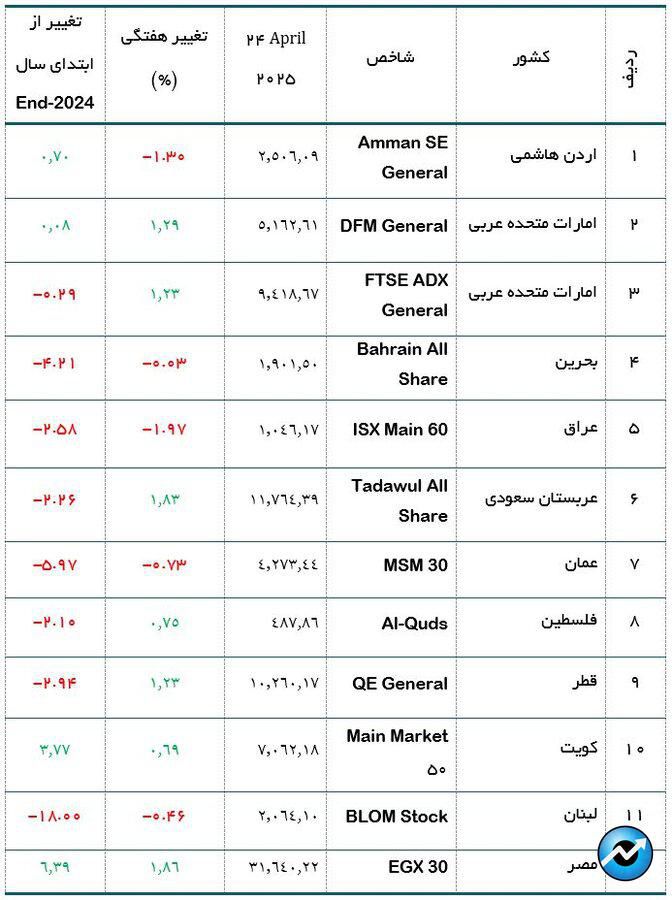Click the -18.00 Lebanon year-to-date value
The height and width of the screenshot is (900, 672).
coord(55,816)
